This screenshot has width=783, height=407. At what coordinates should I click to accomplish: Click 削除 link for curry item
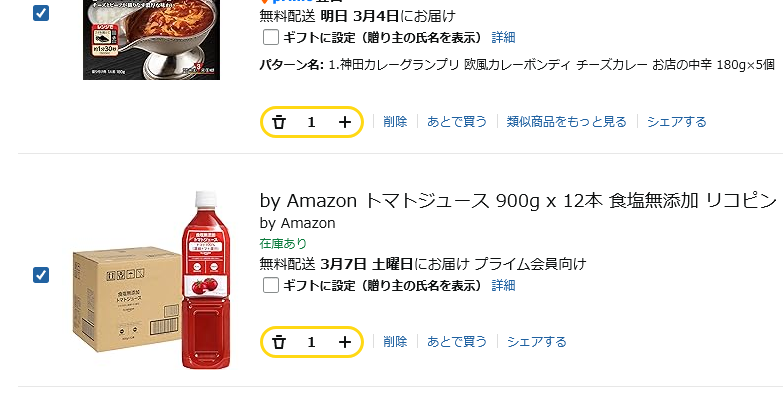coord(395,122)
